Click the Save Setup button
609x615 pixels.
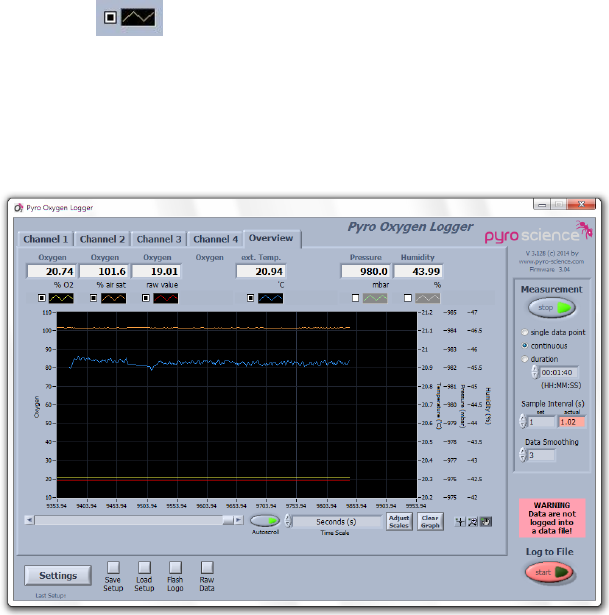[113, 567]
